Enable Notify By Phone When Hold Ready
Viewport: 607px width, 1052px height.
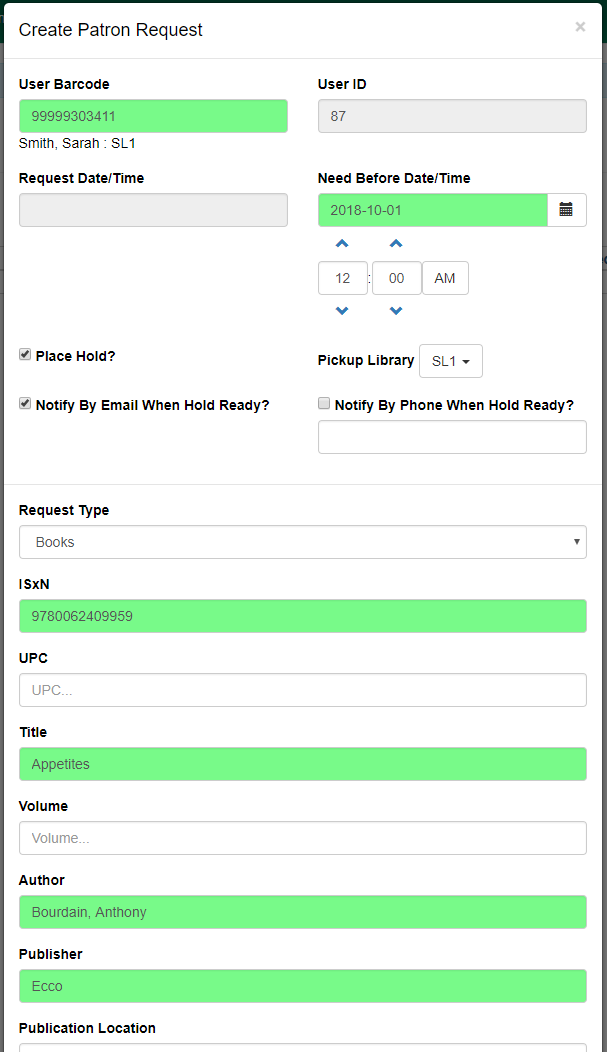[x=324, y=404]
